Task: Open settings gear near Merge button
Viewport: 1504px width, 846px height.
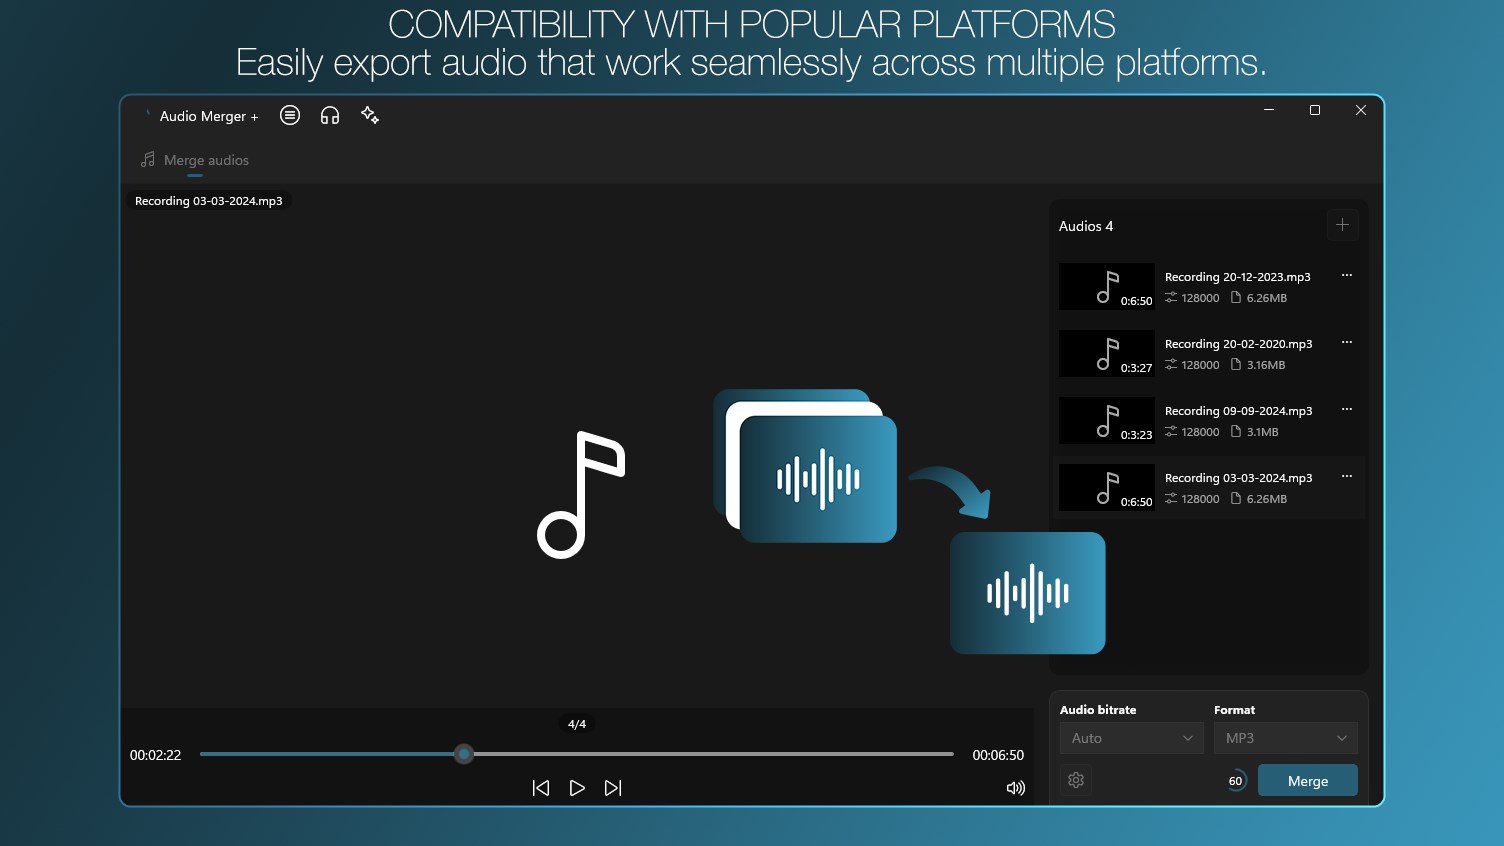Action: (1076, 780)
